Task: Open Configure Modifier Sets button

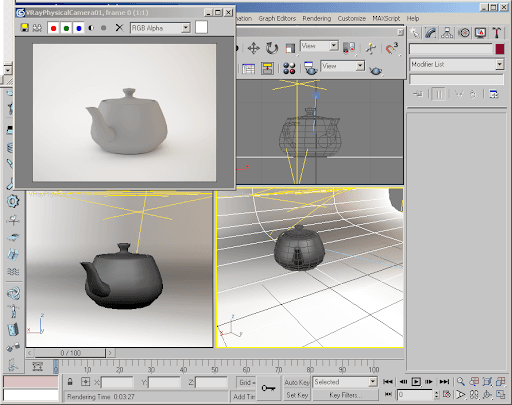Action: pyautogui.click(x=494, y=95)
